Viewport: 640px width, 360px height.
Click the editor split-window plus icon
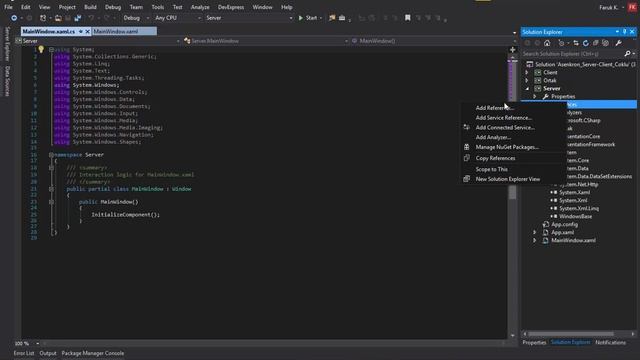[x=513, y=50]
